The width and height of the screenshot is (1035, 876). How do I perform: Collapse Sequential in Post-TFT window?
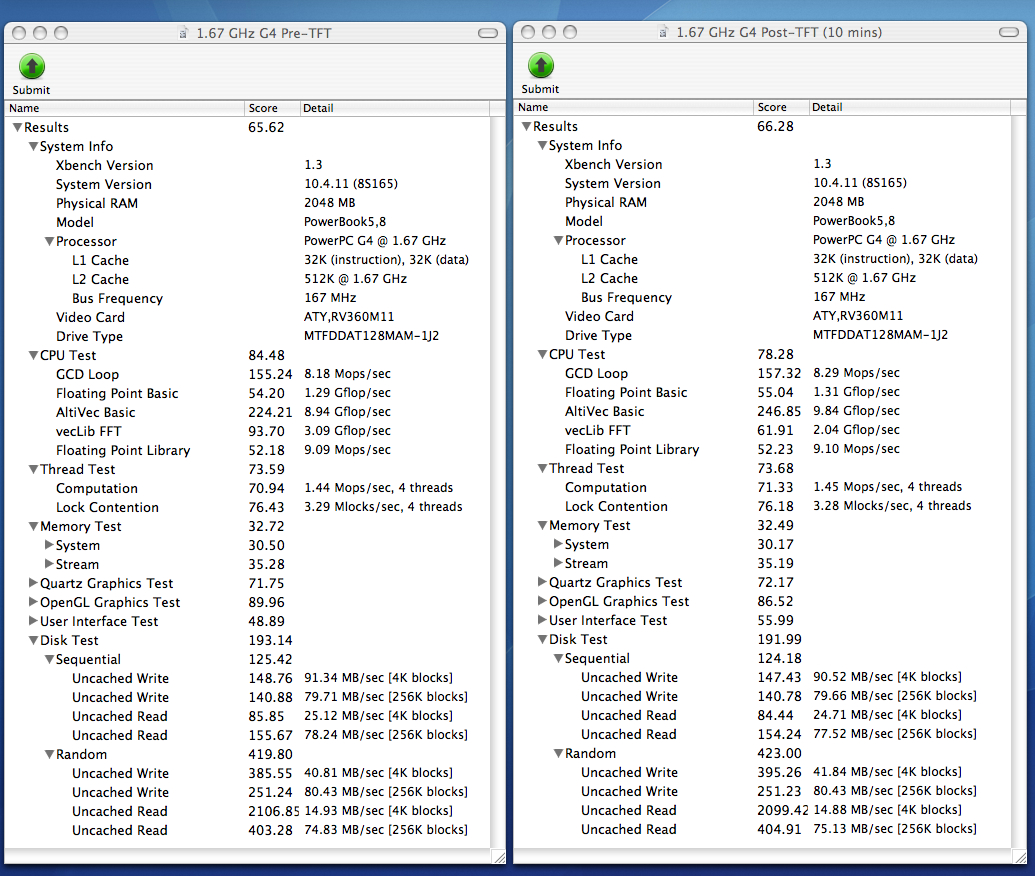point(558,659)
